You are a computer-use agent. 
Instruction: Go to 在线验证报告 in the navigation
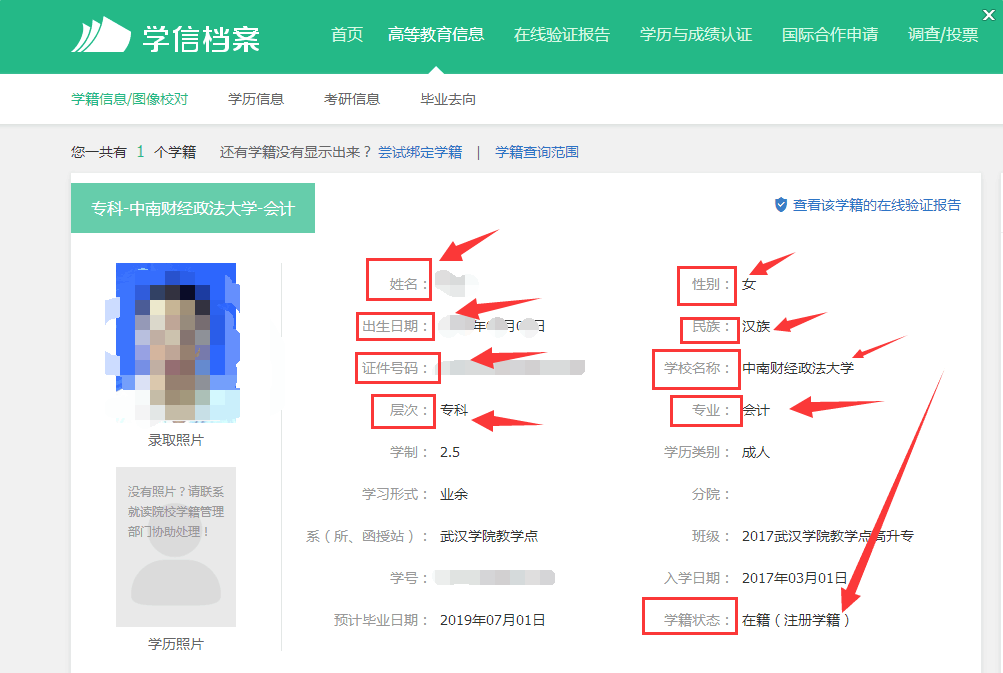(x=562, y=35)
